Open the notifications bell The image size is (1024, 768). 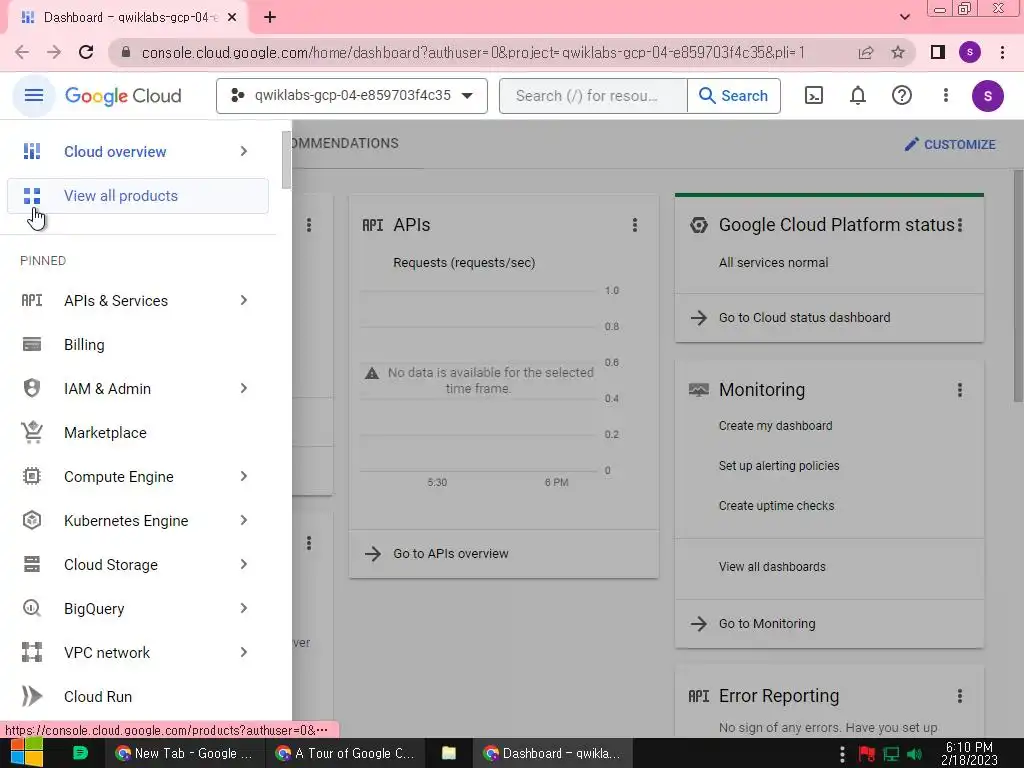coord(857,96)
